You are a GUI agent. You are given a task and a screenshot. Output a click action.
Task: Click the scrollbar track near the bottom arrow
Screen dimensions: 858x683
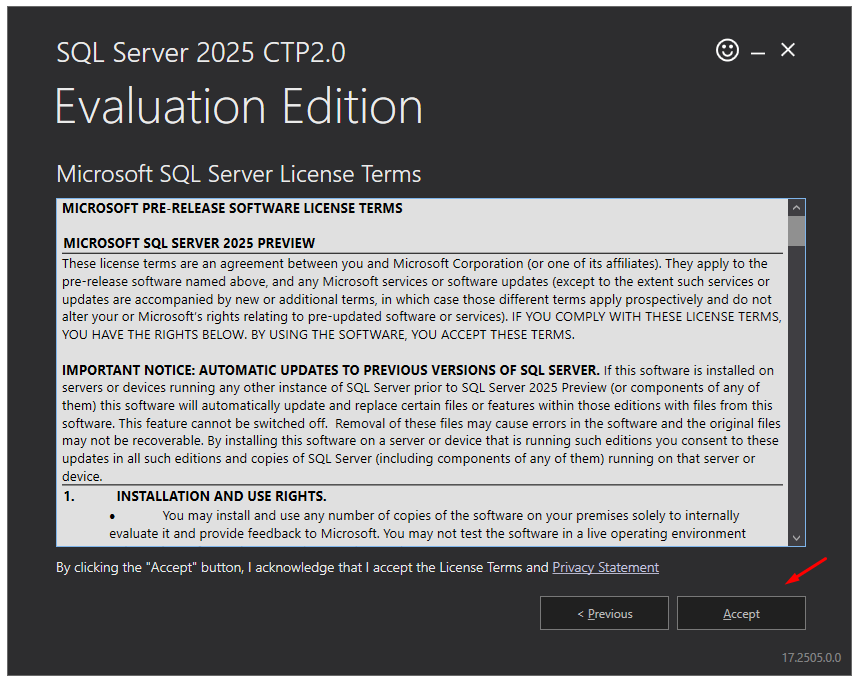[x=797, y=520]
